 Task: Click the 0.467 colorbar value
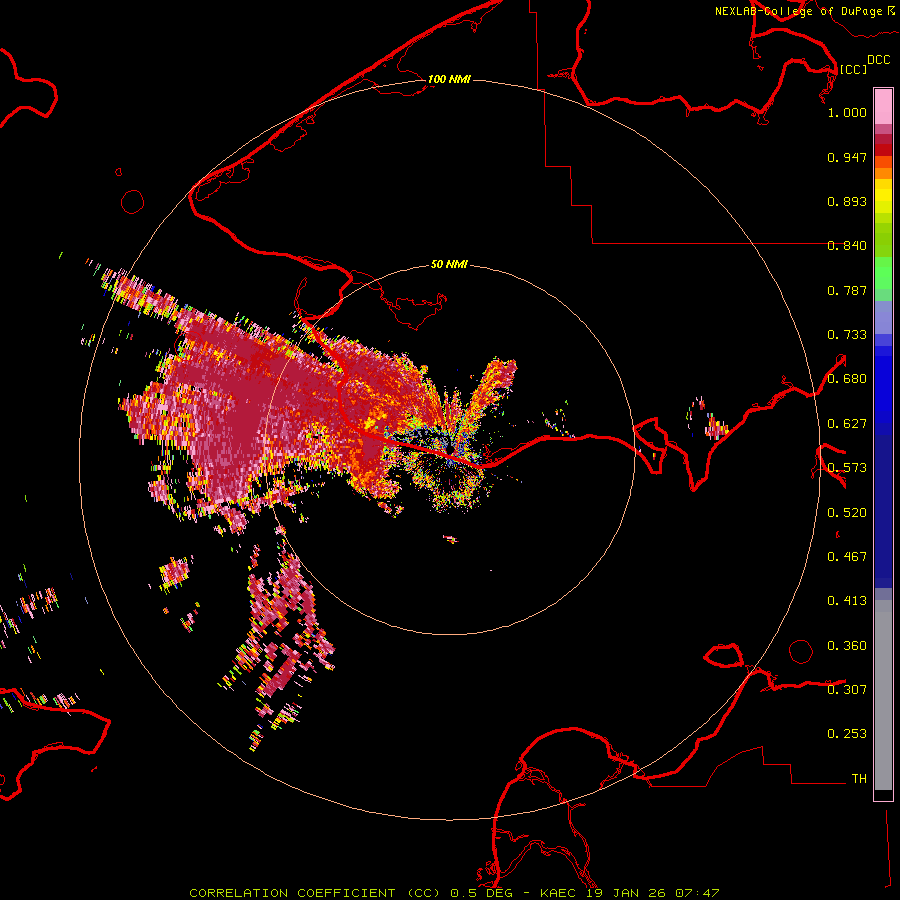pos(847,557)
